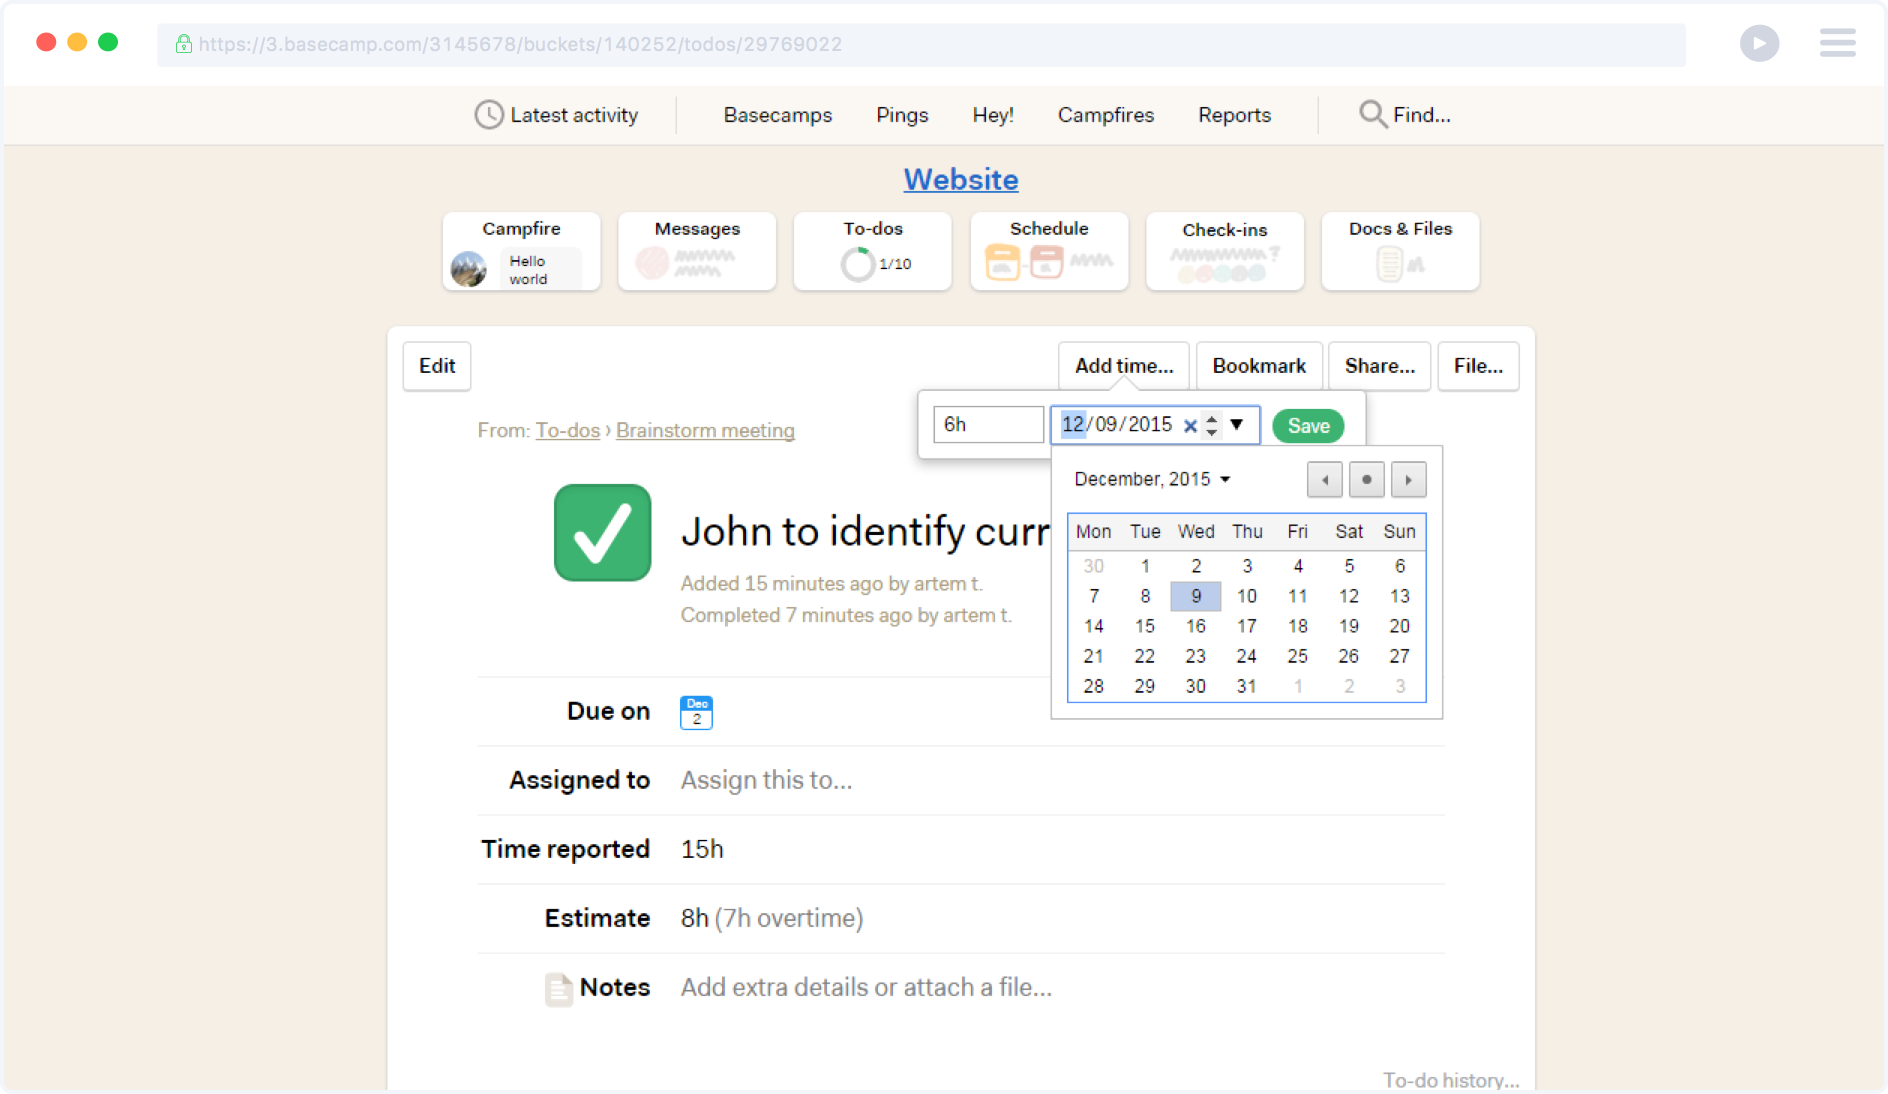Click the lock icon in address bar
Image resolution: width=1888 pixels, height=1094 pixels.
point(184,43)
